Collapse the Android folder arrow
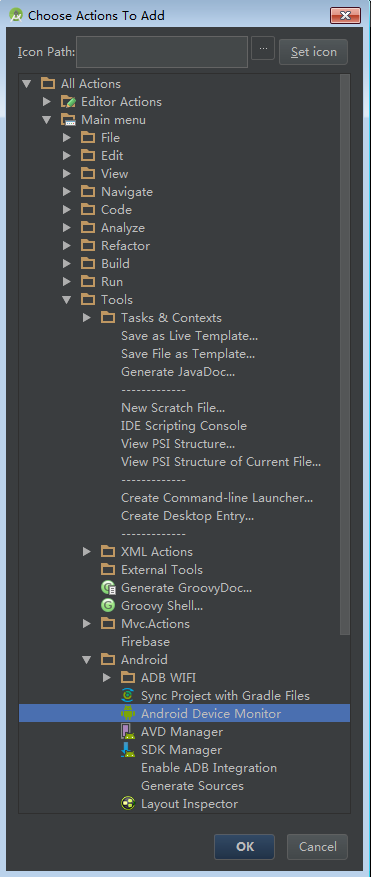 pos(87,660)
